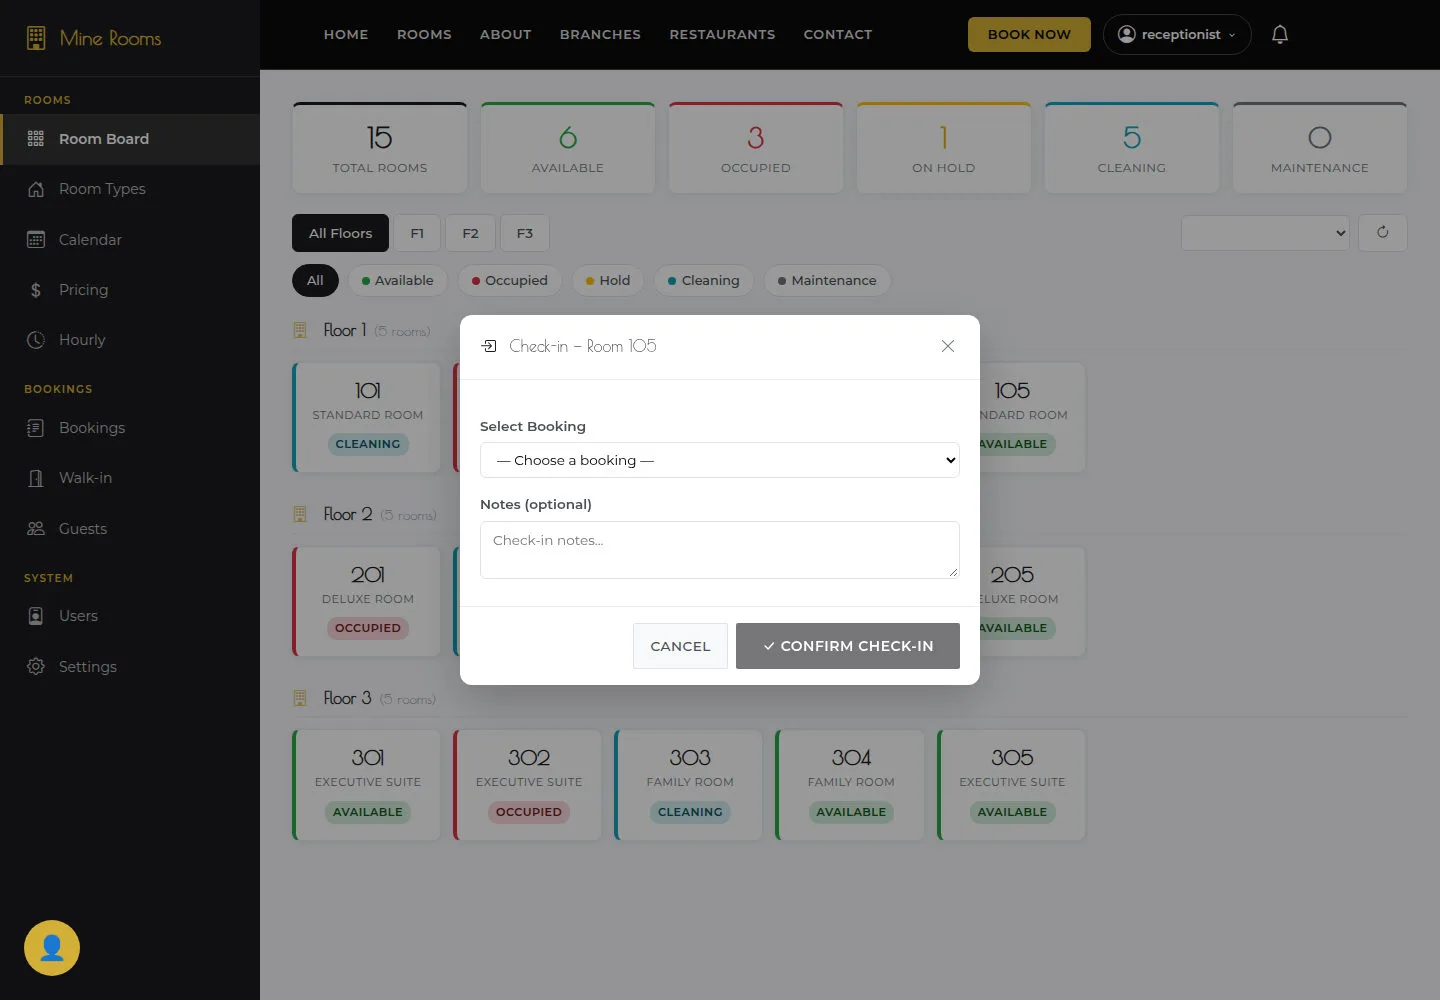Switch to the F2 floor tab
Image resolution: width=1440 pixels, height=1000 pixels.
[470, 233]
